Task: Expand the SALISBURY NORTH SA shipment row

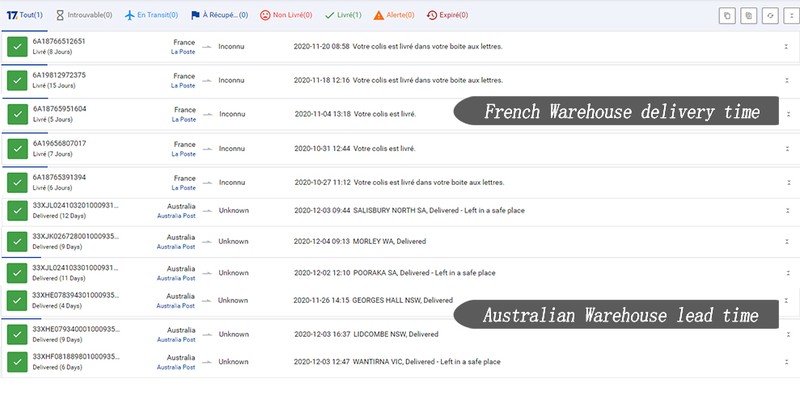Action: [785, 211]
